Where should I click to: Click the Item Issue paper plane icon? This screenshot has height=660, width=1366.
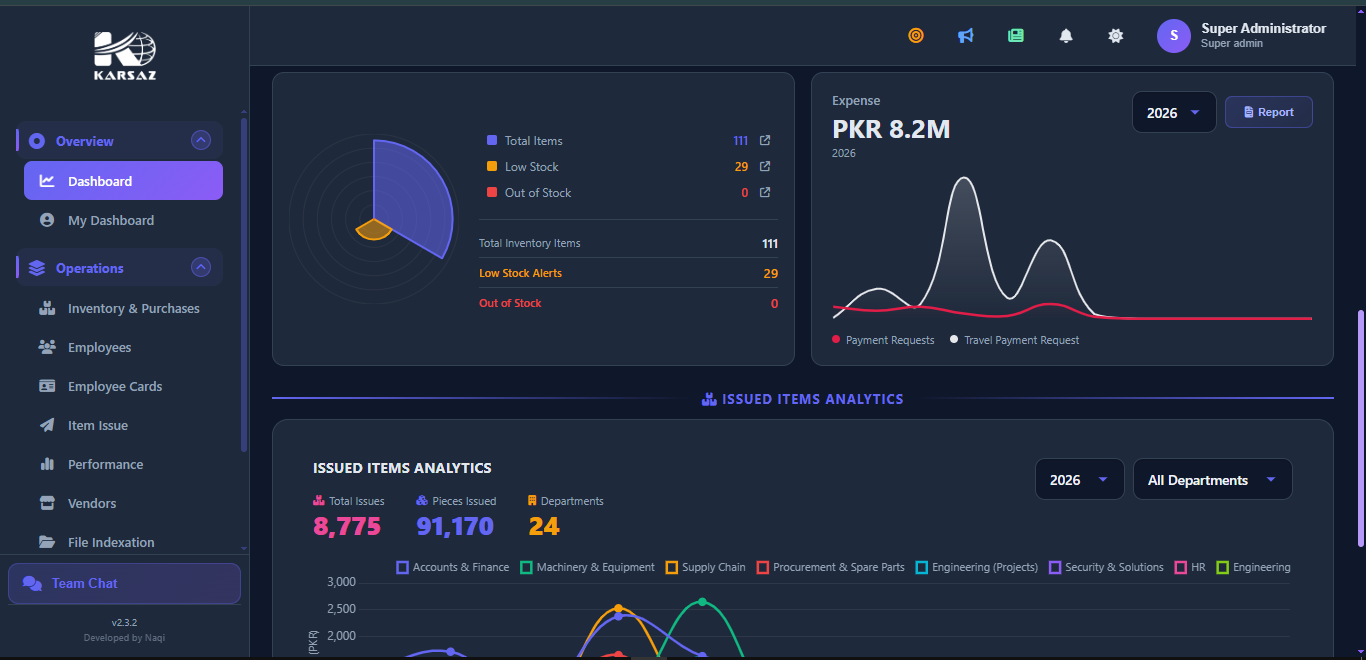coord(47,425)
